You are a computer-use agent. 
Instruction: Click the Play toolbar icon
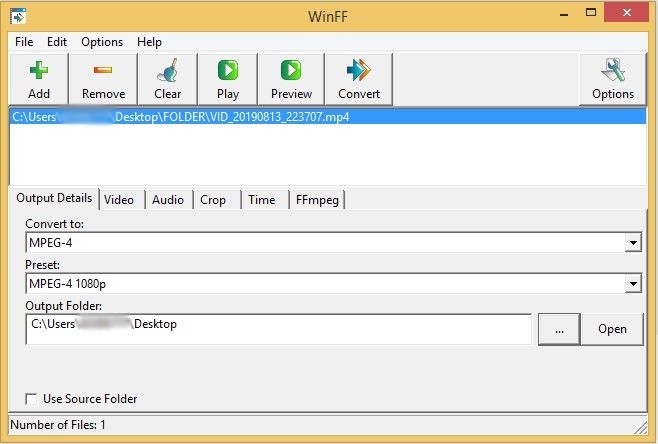pyautogui.click(x=228, y=70)
